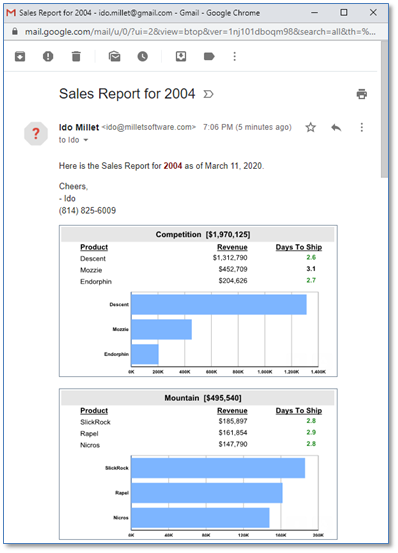Image resolution: width=398 pixels, height=553 pixels.
Task: Open the Labels icon in toolbar
Action: coord(209,56)
